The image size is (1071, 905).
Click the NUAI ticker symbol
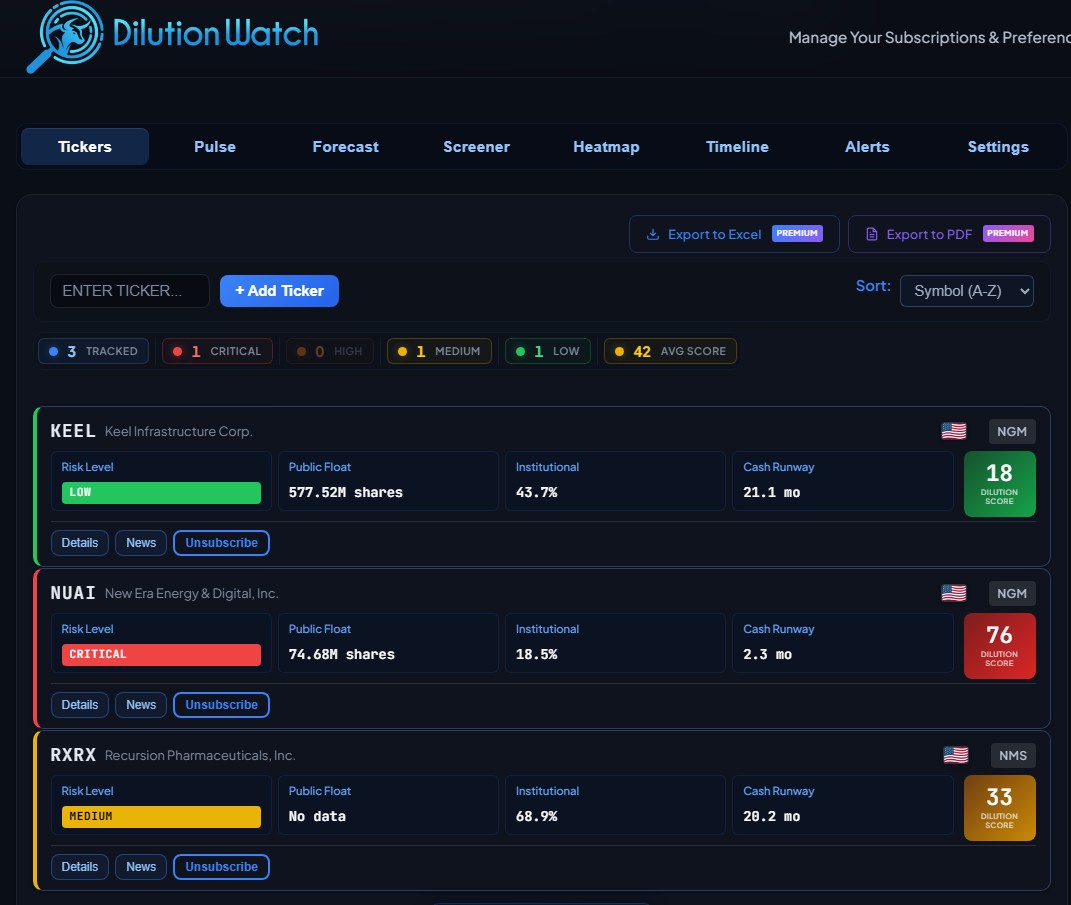pos(72,593)
